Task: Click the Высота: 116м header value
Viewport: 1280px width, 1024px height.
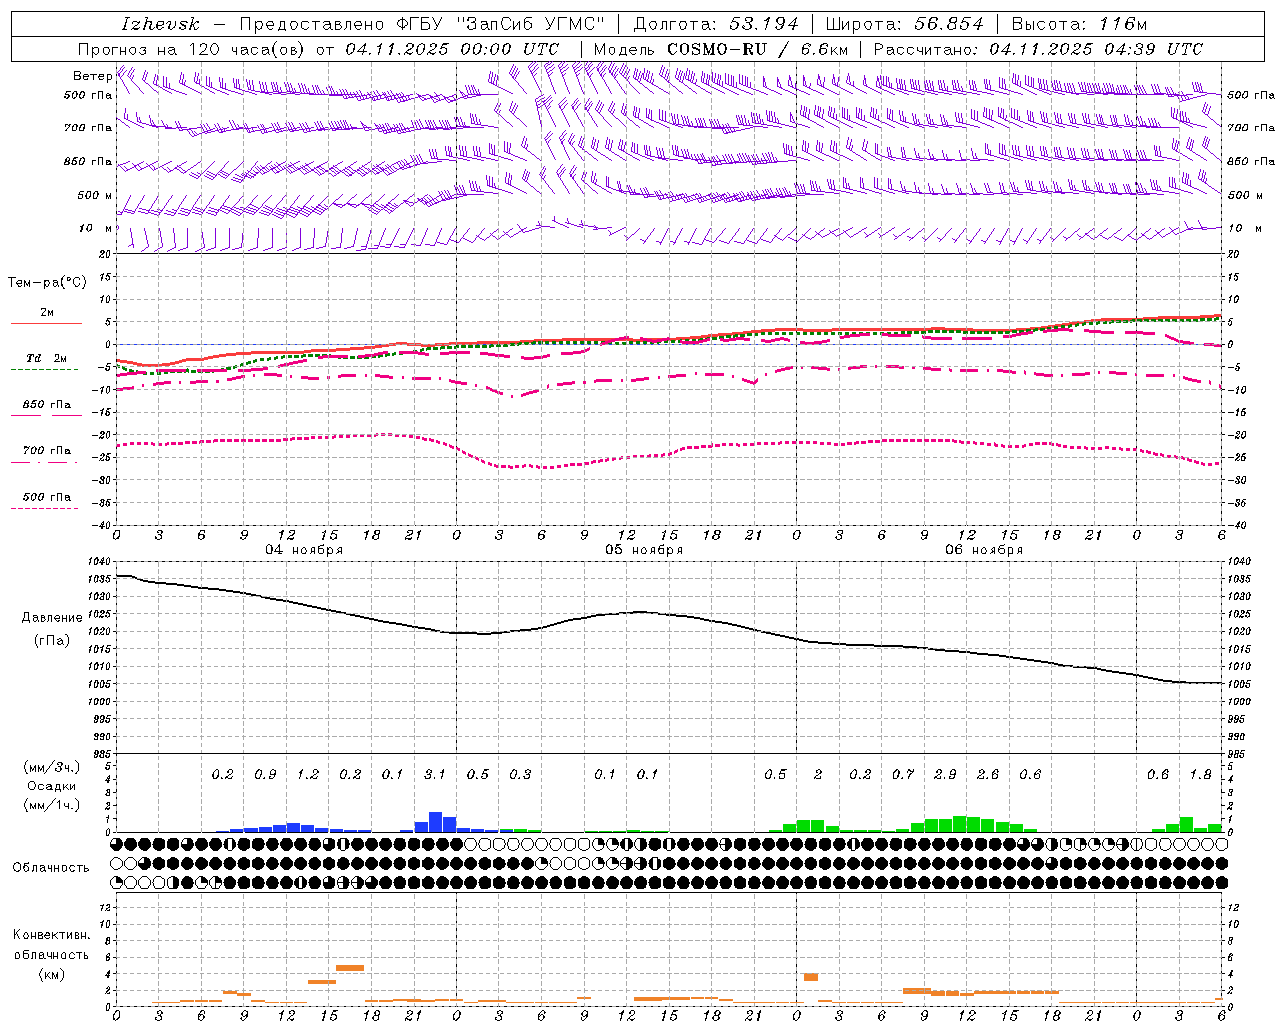Action: click(x=1079, y=24)
